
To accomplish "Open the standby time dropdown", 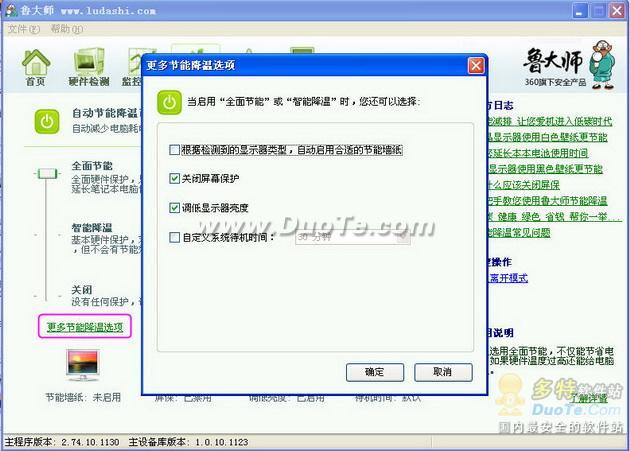I will click(353, 238).
